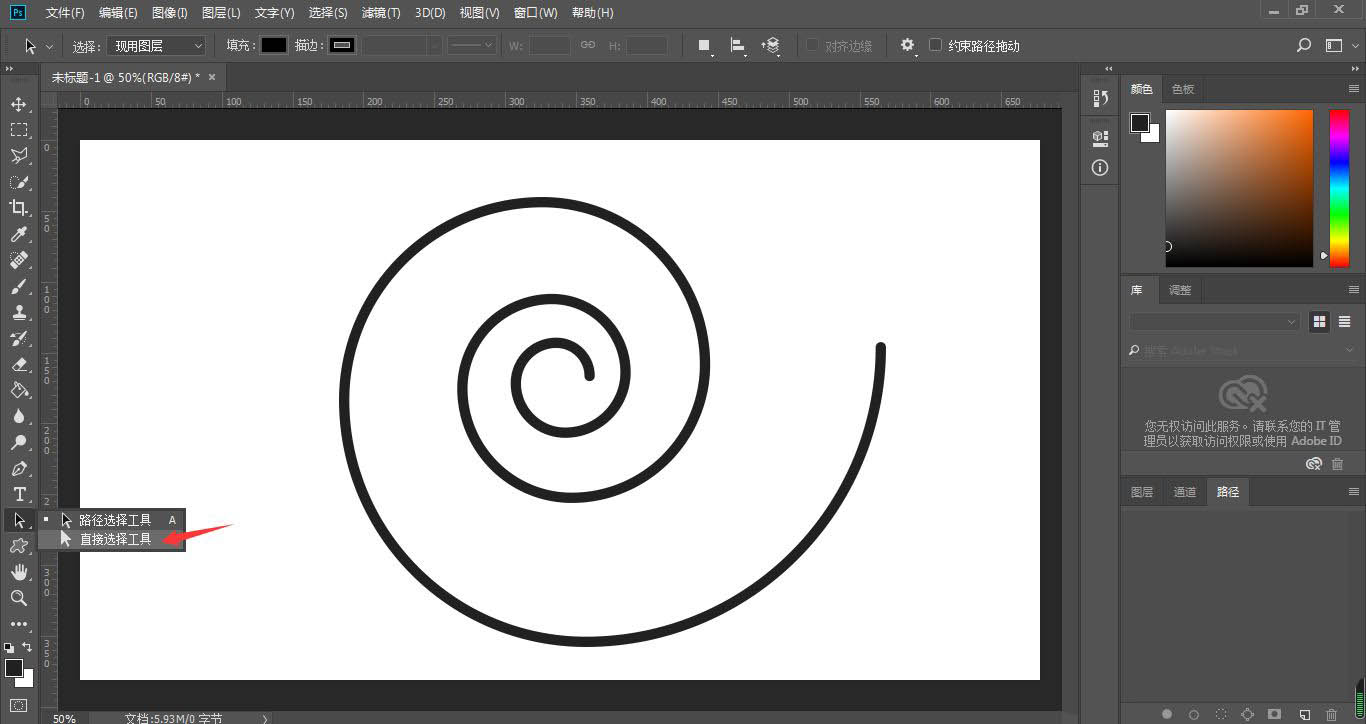This screenshot has height=724, width=1366.
Task: Switch to the 通道 tab
Action: tap(1184, 492)
